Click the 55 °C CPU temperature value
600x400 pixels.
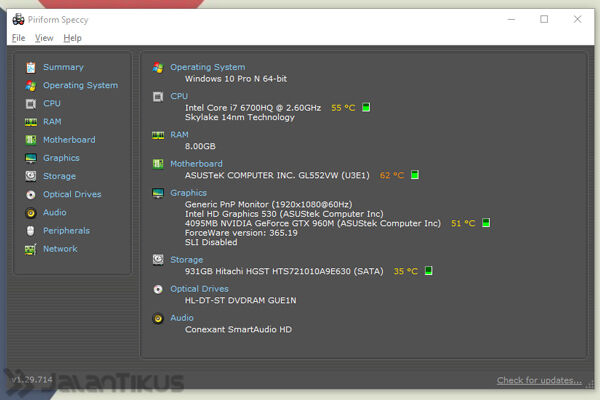point(343,108)
